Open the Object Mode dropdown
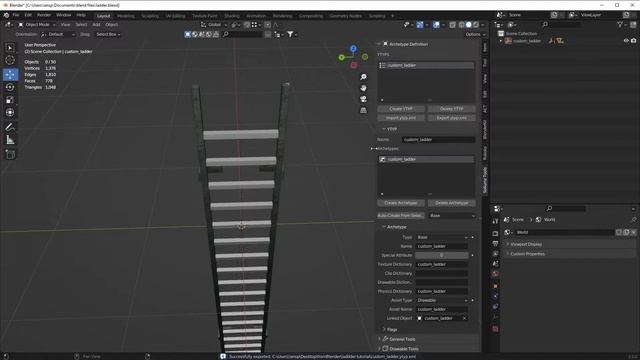This screenshot has height=360, width=640. pyautogui.click(x=37, y=25)
